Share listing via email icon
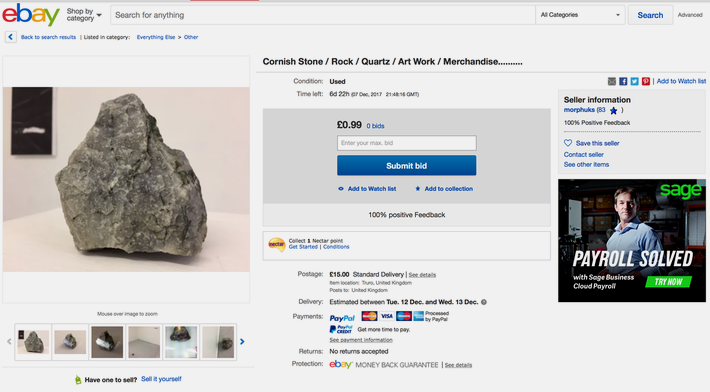The width and height of the screenshot is (710, 392). [612, 81]
